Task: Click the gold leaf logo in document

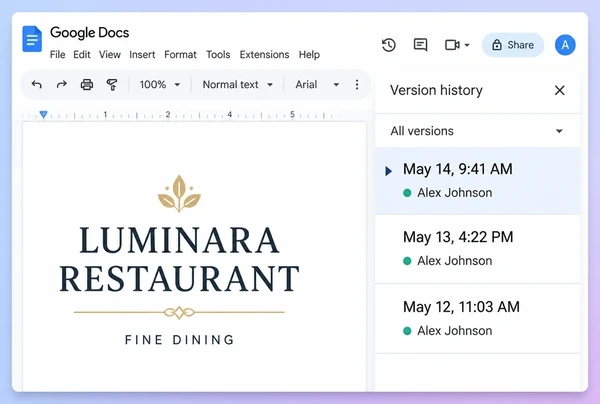Action: [x=179, y=194]
